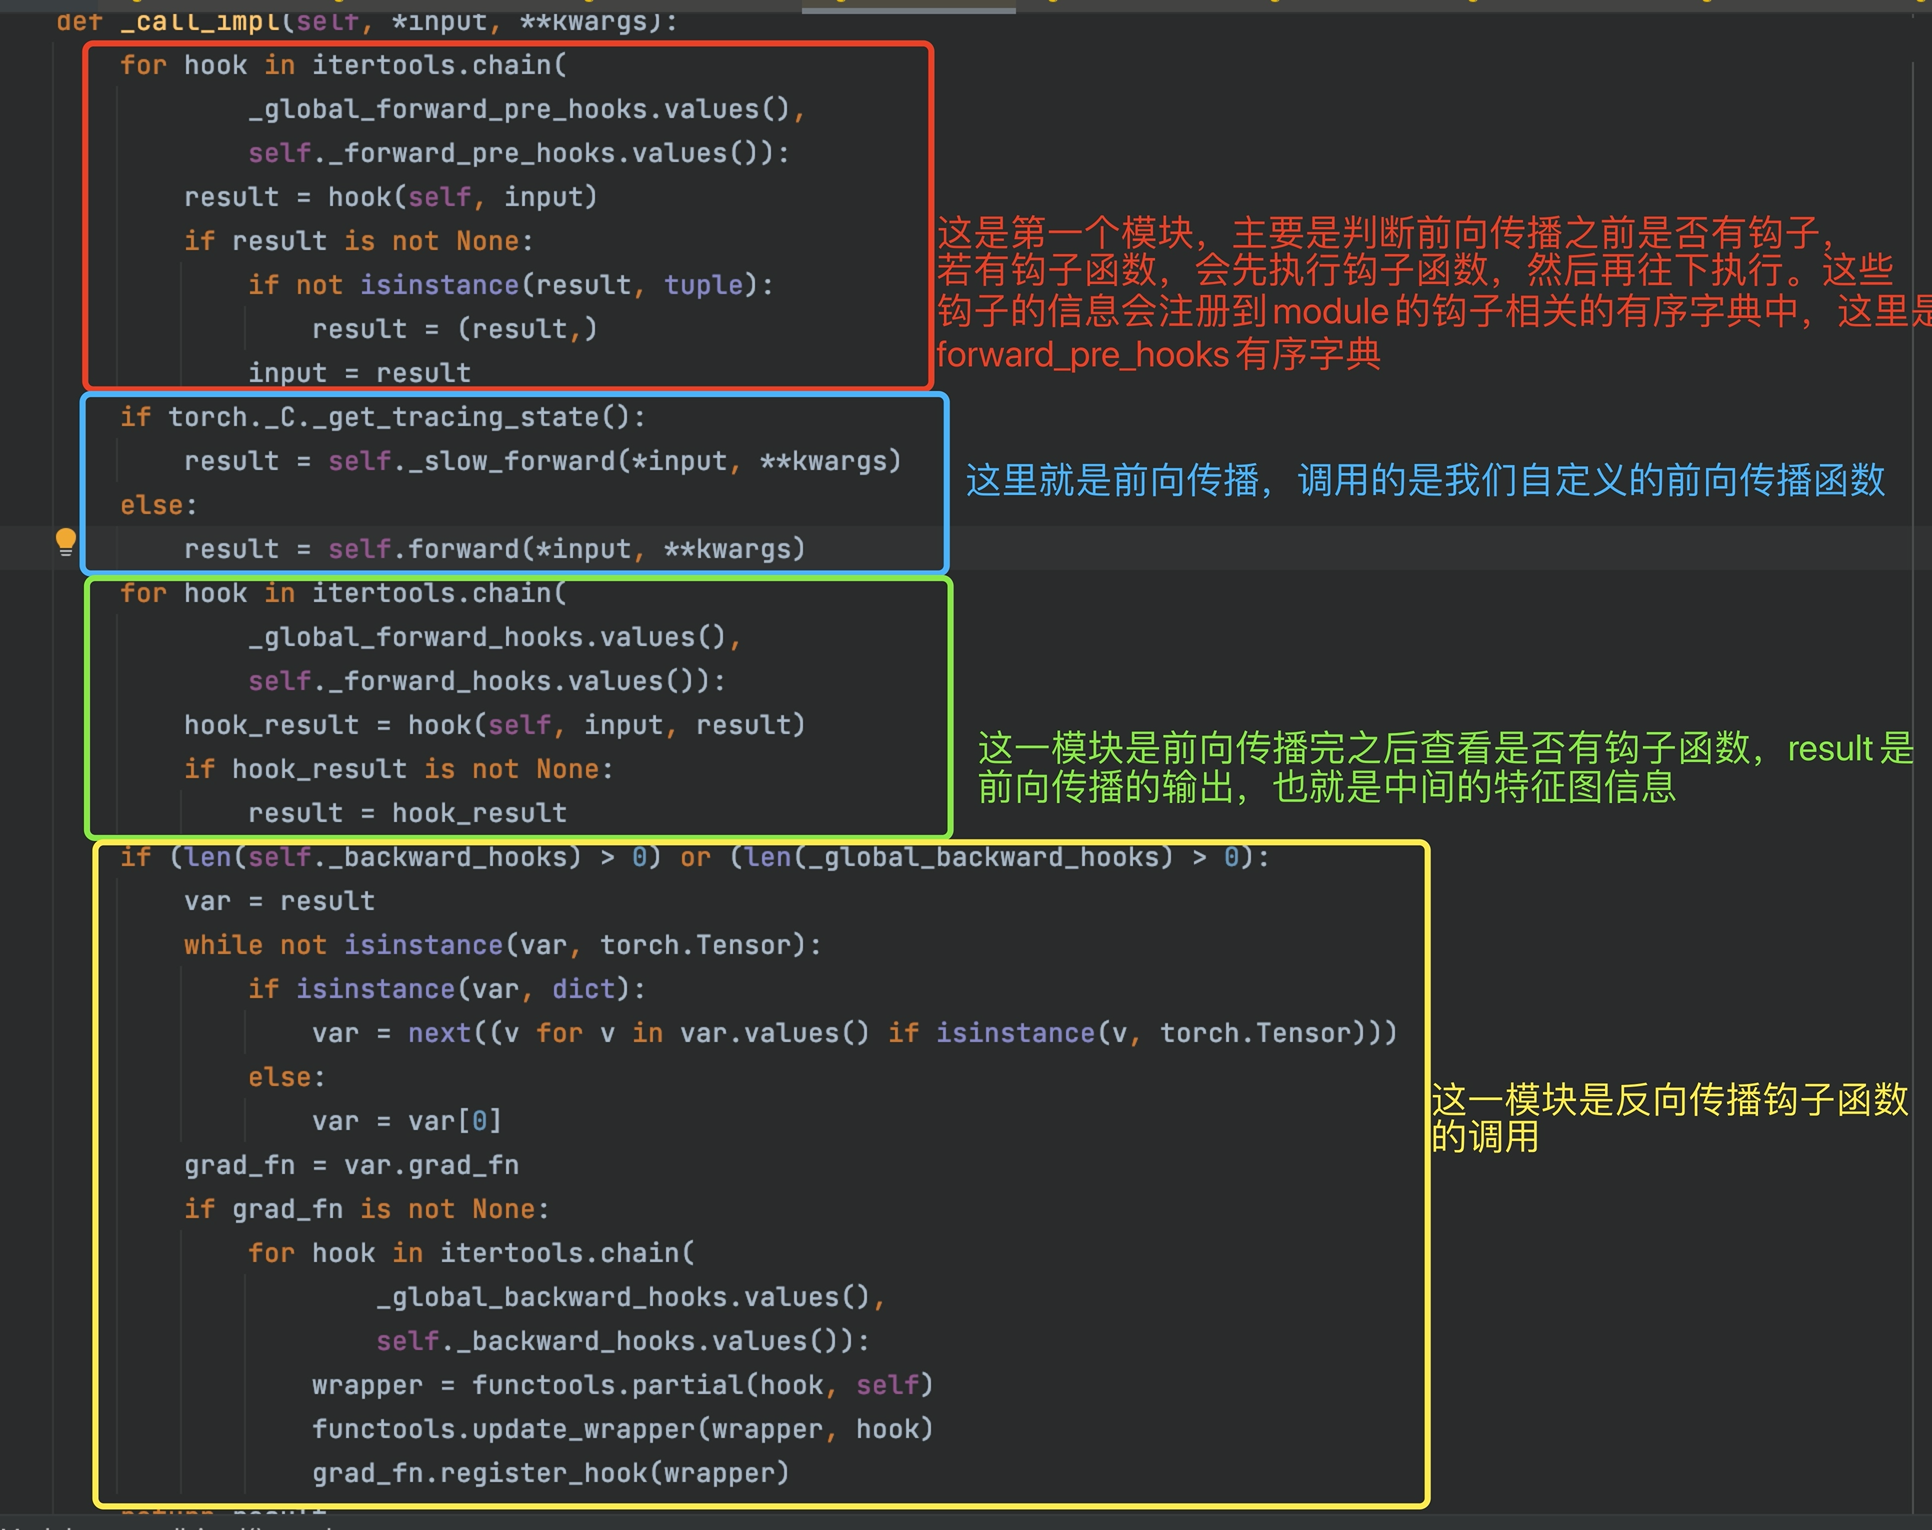1932x1530 pixels.
Task: Click the wrapper = functools.partial line
Action: pos(621,1385)
